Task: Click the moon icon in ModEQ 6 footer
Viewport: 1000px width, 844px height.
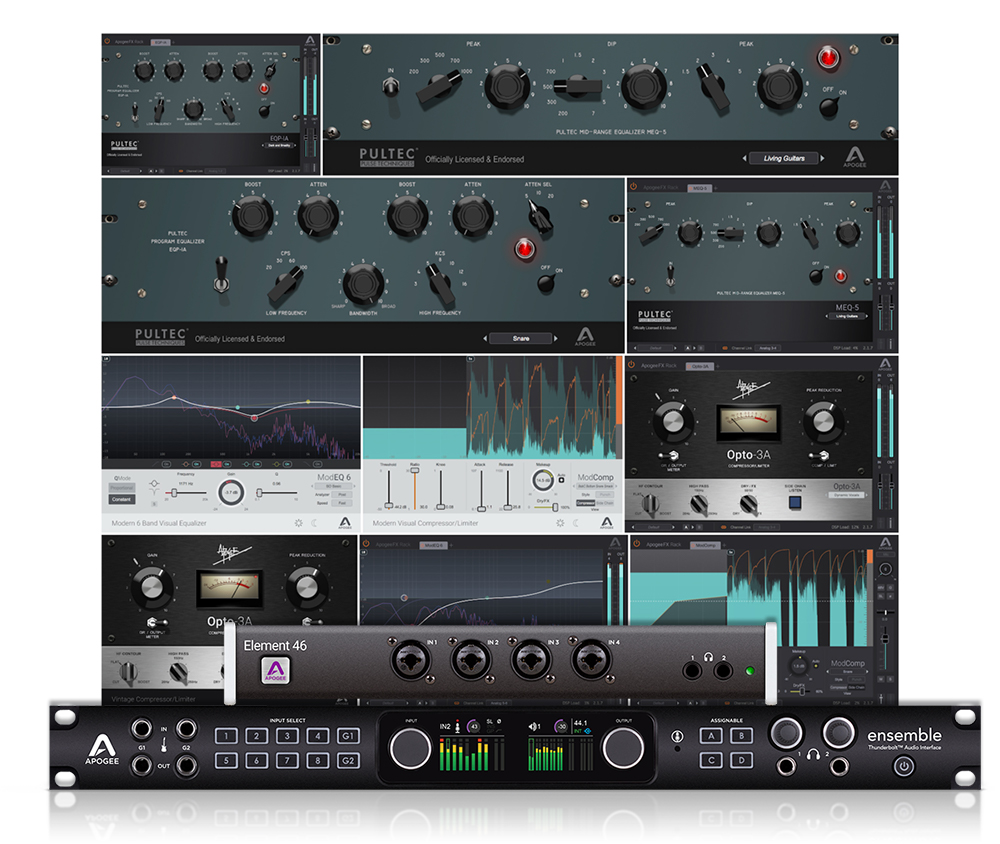Action: [x=314, y=522]
